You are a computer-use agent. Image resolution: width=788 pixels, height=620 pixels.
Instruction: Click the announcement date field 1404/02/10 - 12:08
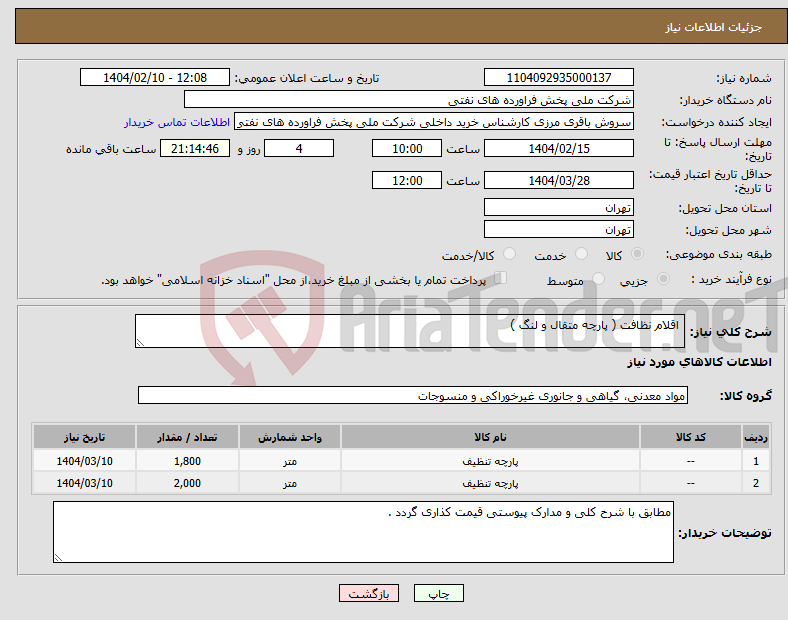click(x=155, y=77)
